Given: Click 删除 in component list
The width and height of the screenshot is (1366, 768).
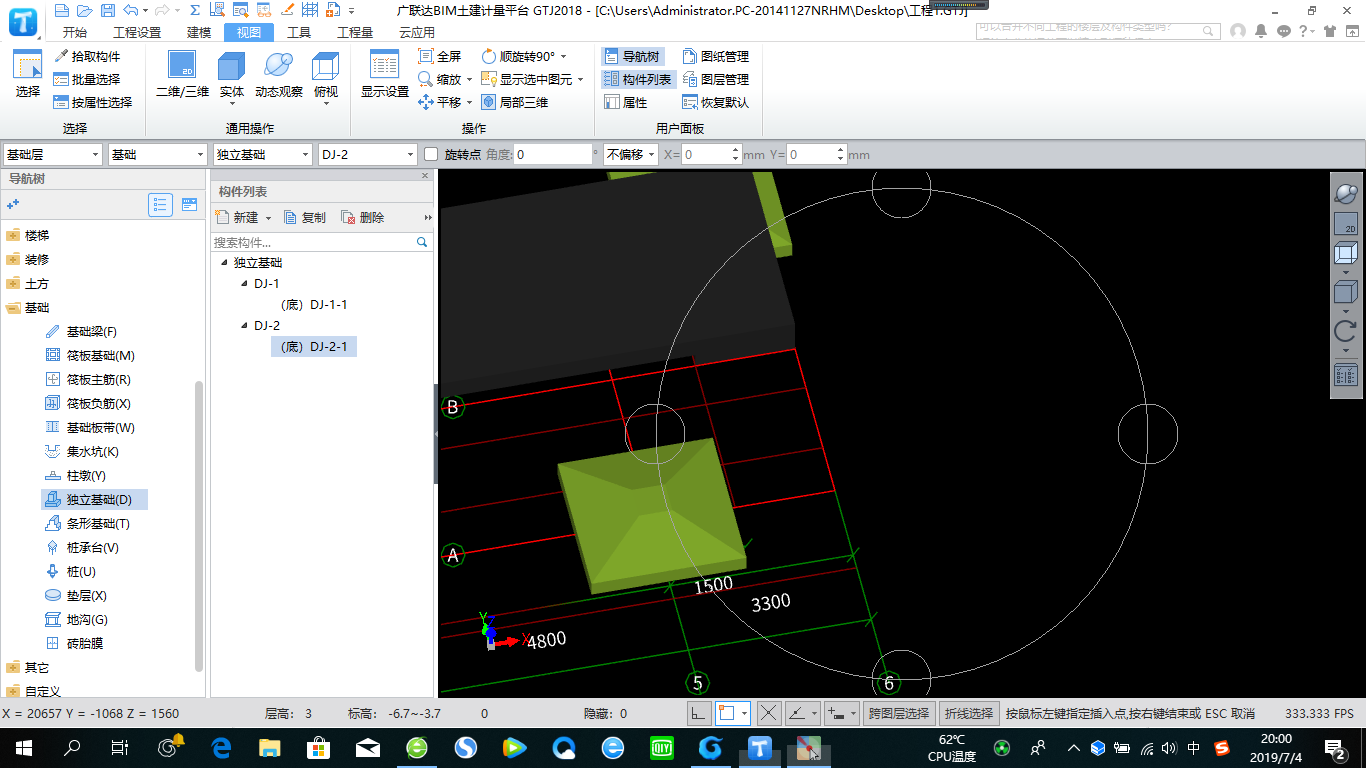Looking at the screenshot, I should click(x=363, y=217).
